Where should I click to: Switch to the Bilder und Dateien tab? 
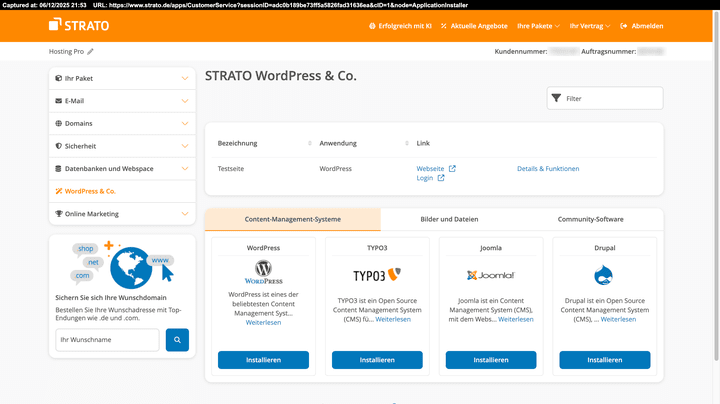point(449,219)
